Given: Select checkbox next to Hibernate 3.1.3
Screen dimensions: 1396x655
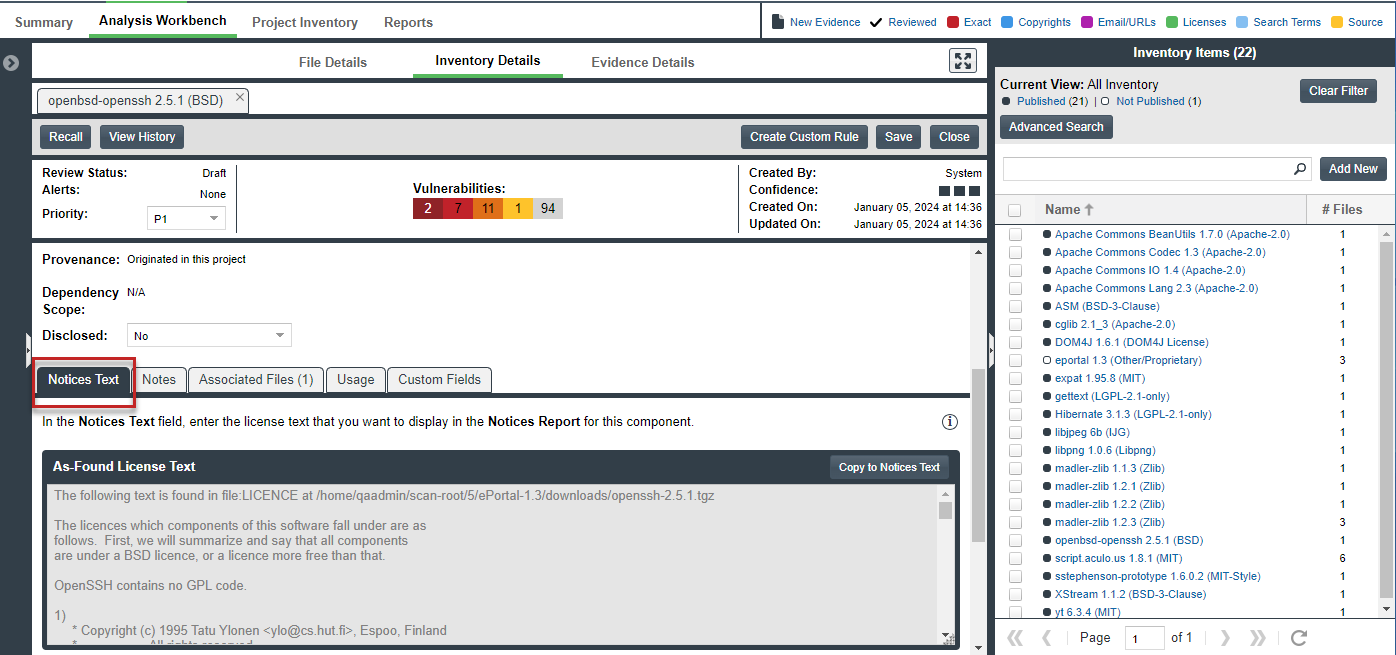Looking at the screenshot, I should pos(1015,414).
